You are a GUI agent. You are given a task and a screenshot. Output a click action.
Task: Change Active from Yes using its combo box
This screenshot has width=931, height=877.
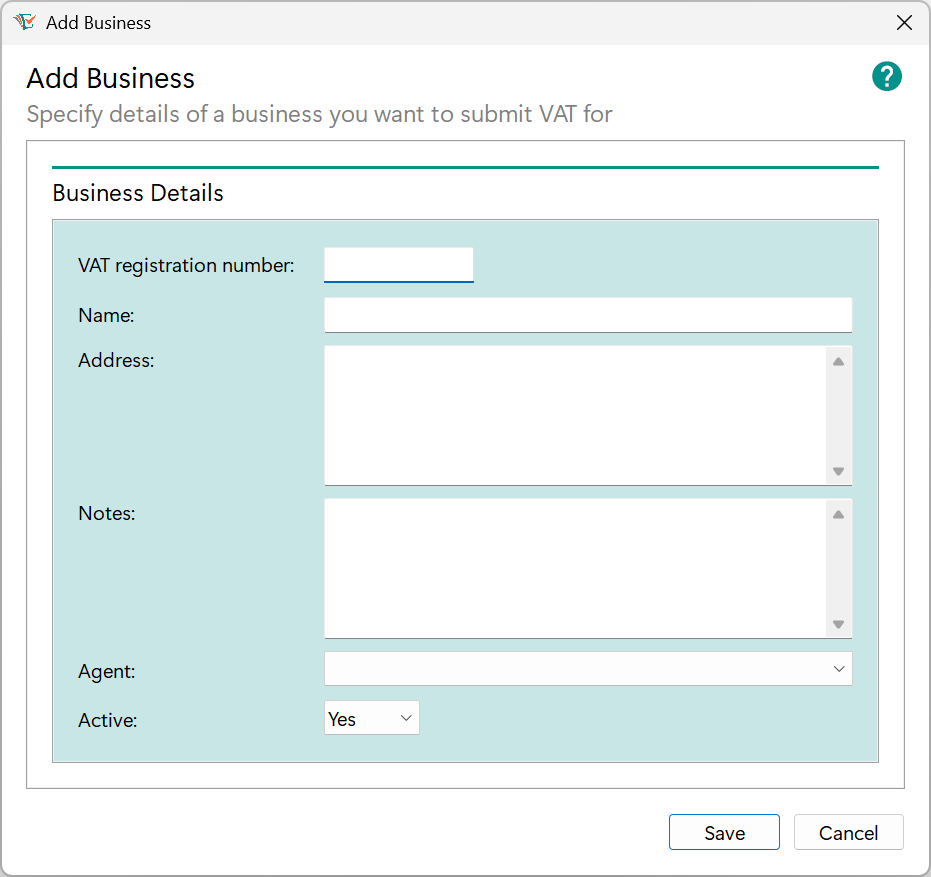(x=371, y=717)
